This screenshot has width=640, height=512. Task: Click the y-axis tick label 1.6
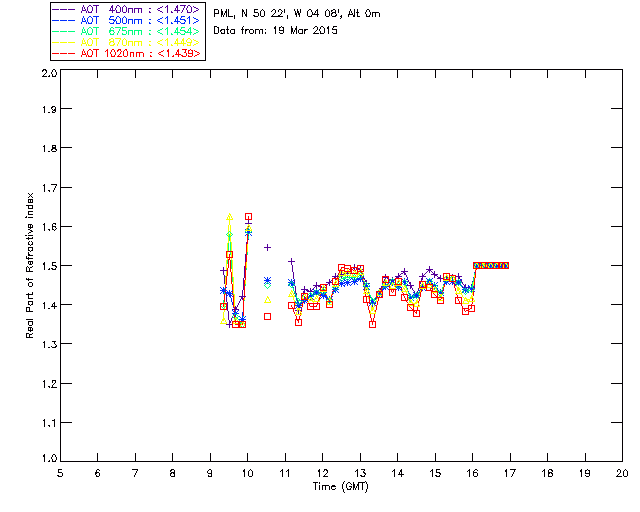(49, 227)
